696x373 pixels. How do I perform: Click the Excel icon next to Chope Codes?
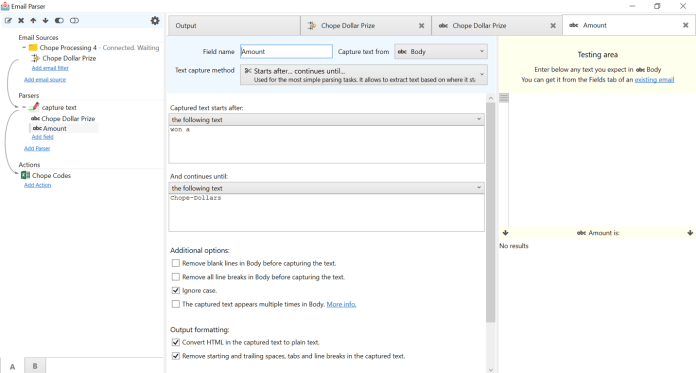(26, 175)
